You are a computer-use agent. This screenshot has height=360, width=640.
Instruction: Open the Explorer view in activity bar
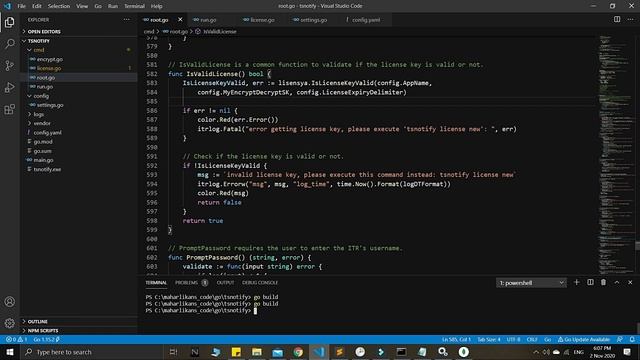(x=9, y=22)
